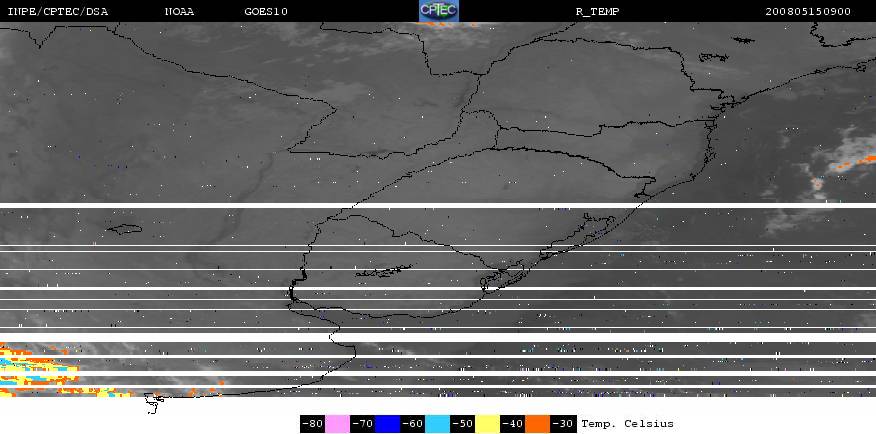Click the -50 legend value
Image resolution: width=876 pixels, height=434 pixels.
pyautogui.click(x=463, y=424)
